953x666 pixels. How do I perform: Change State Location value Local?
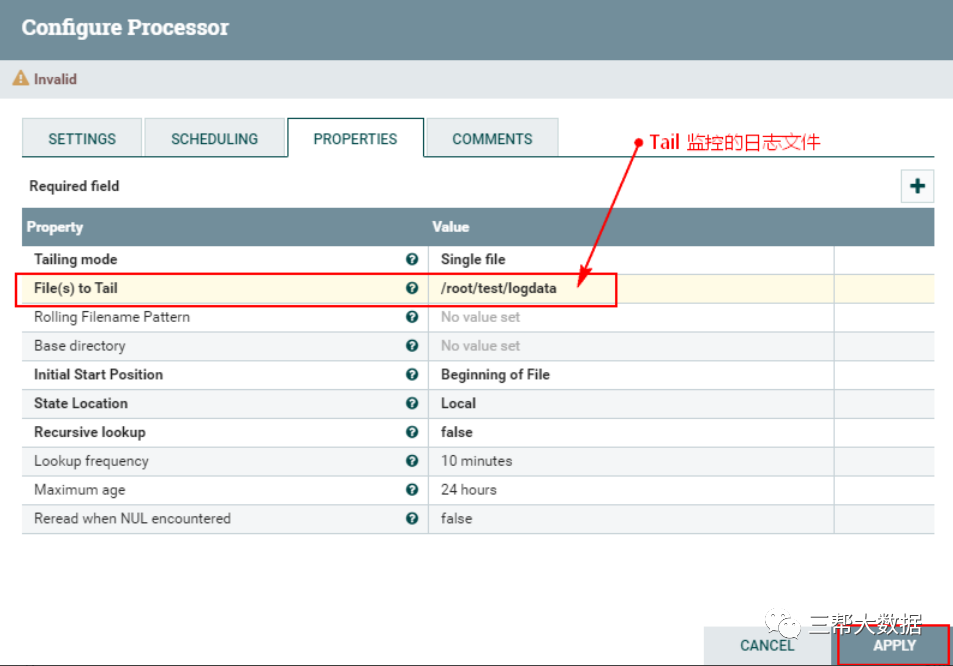tap(630, 404)
